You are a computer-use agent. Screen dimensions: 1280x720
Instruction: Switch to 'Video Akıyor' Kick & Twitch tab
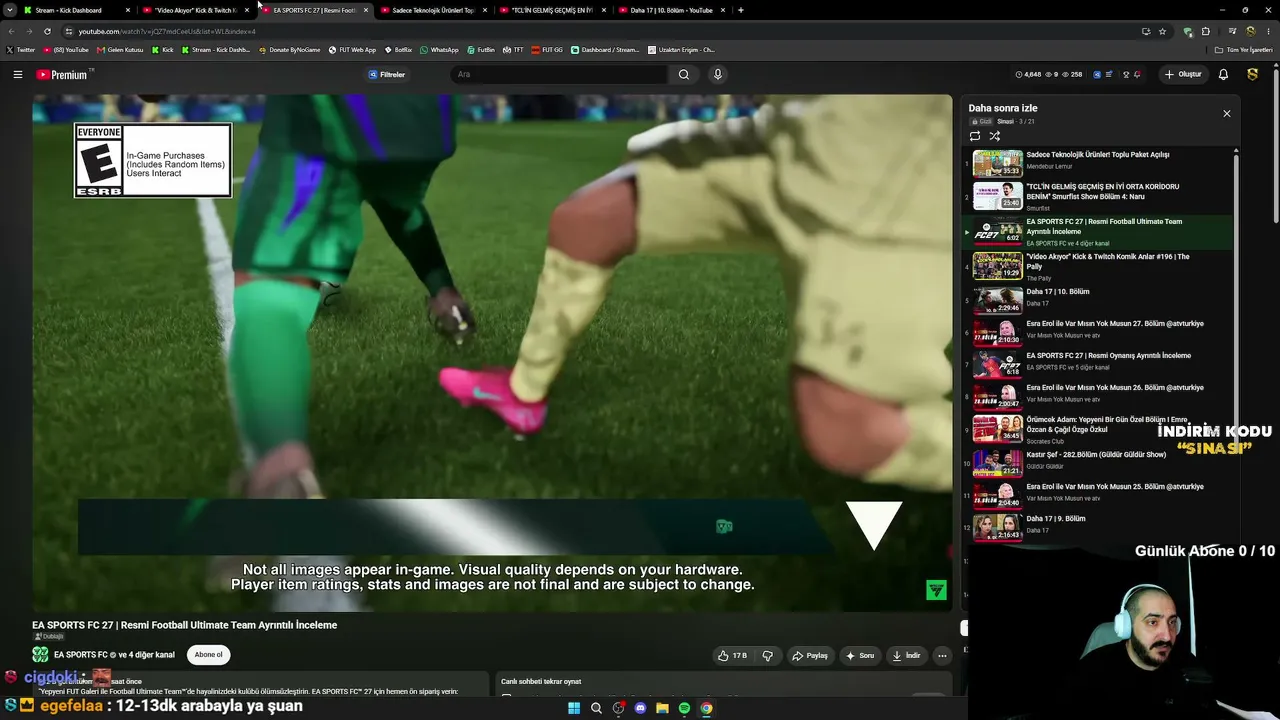coord(196,10)
